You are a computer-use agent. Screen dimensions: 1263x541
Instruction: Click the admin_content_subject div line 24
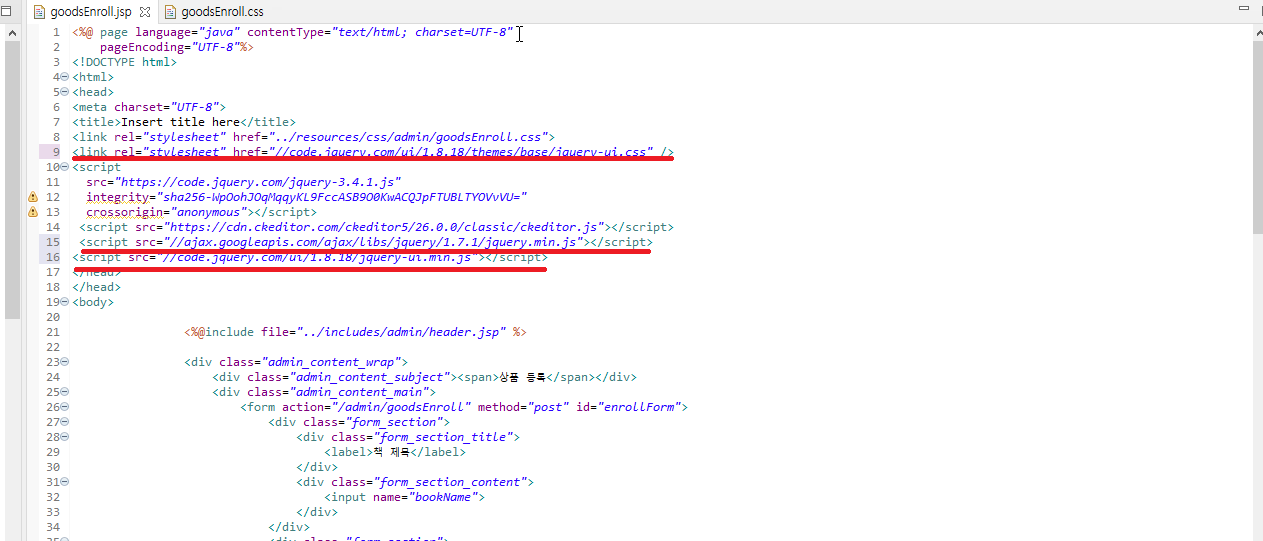coord(424,377)
